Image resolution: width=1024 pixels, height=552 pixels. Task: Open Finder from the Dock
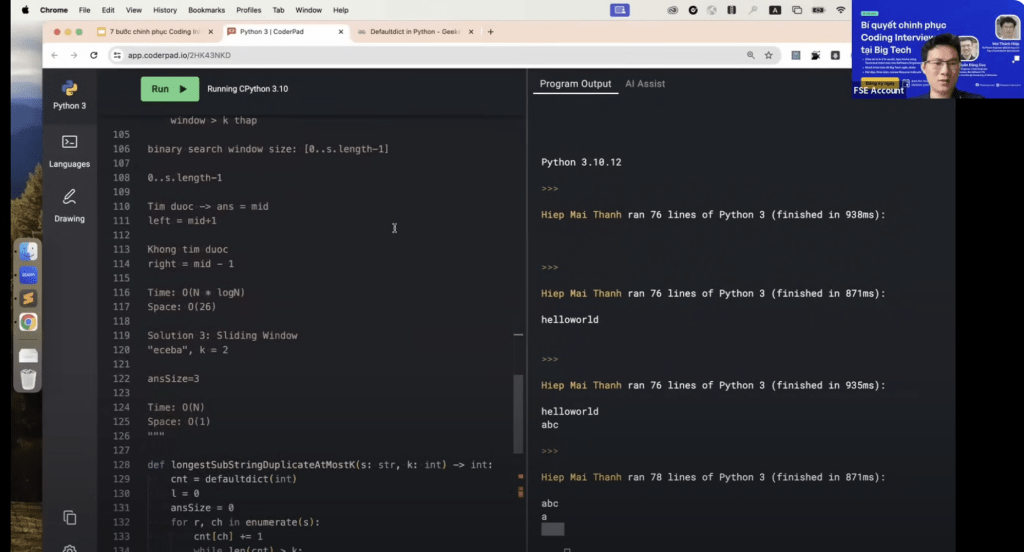click(x=28, y=252)
